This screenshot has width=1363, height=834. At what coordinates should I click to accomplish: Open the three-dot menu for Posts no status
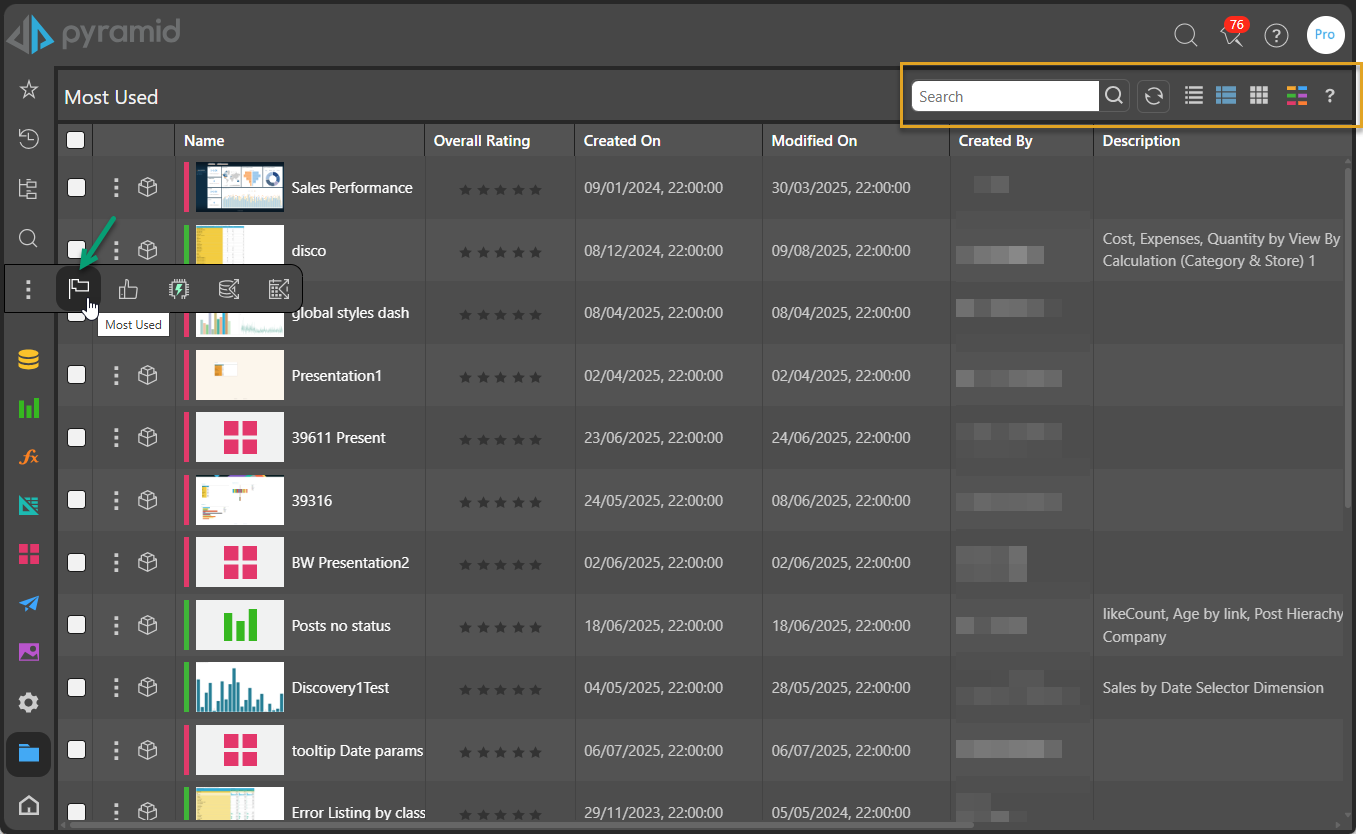coord(116,625)
